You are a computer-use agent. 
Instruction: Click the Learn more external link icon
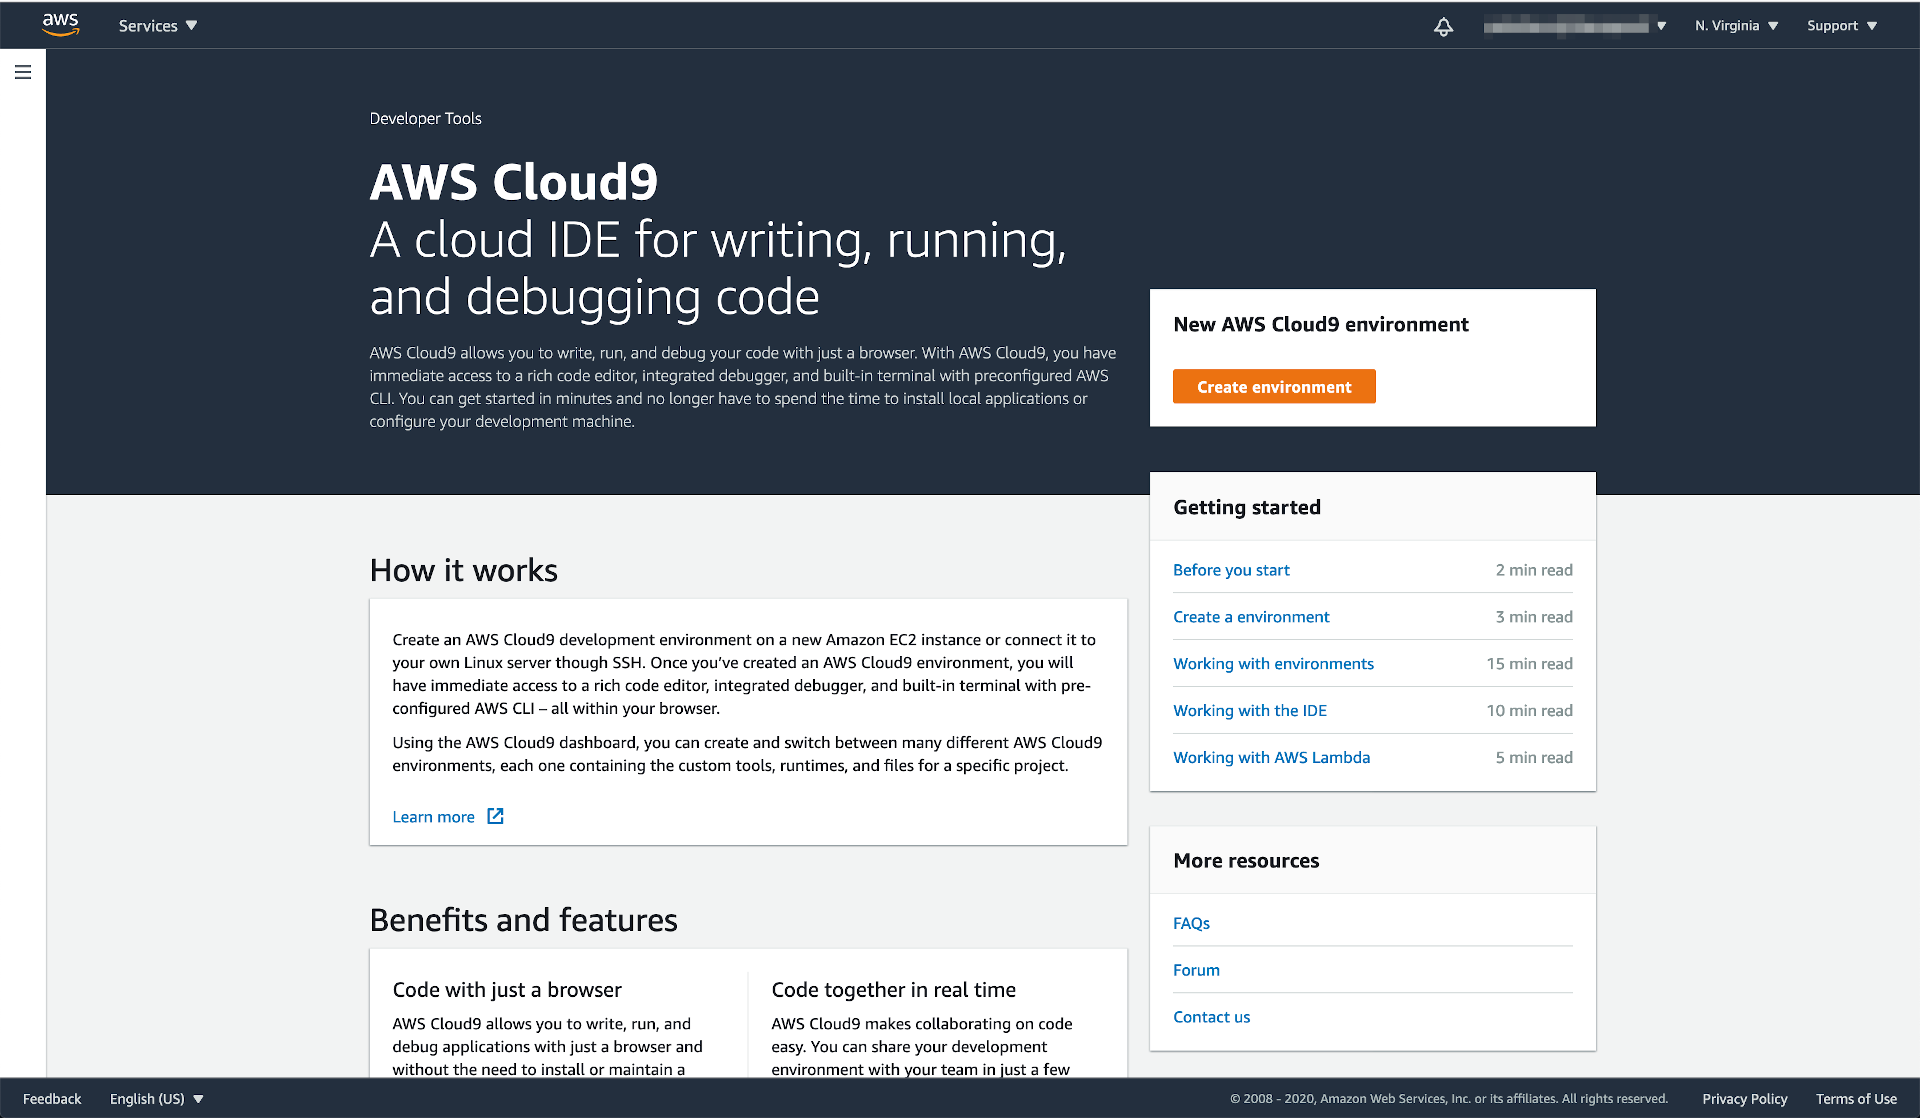(x=495, y=816)
